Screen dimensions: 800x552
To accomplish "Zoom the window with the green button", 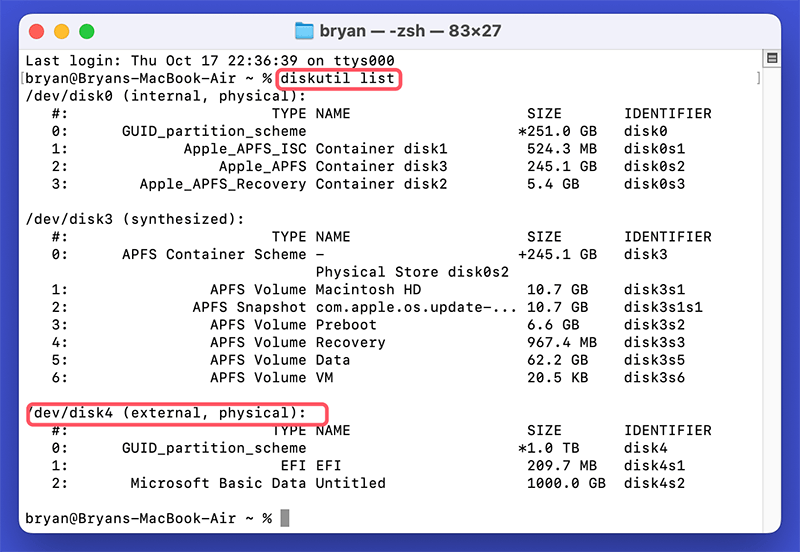I will 87,31.
